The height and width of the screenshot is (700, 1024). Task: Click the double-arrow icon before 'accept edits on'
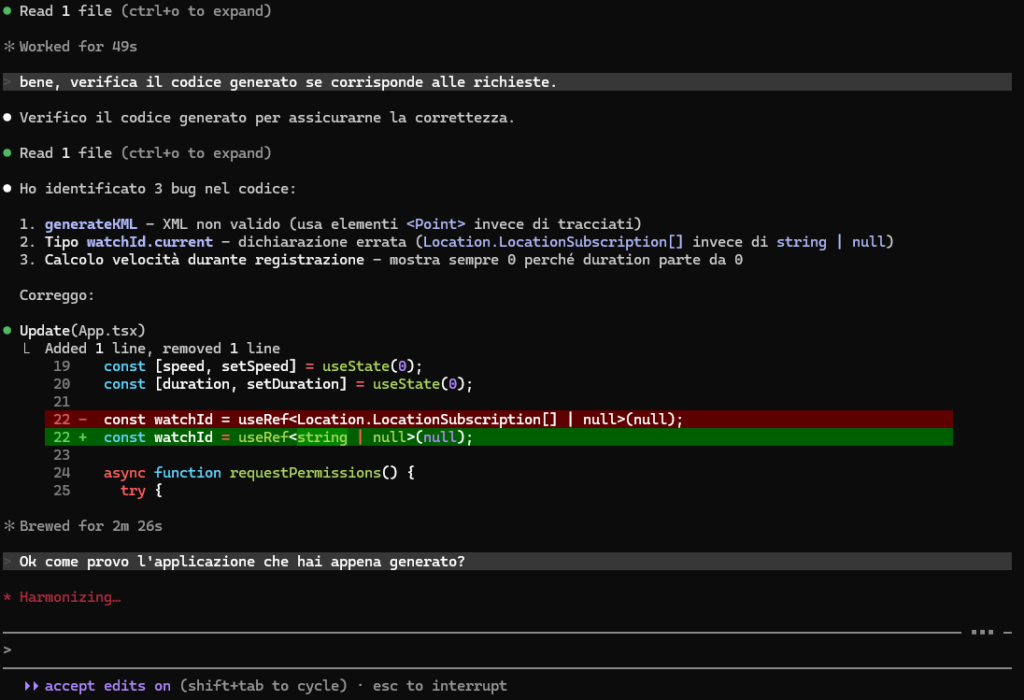[x=31, y=686]
